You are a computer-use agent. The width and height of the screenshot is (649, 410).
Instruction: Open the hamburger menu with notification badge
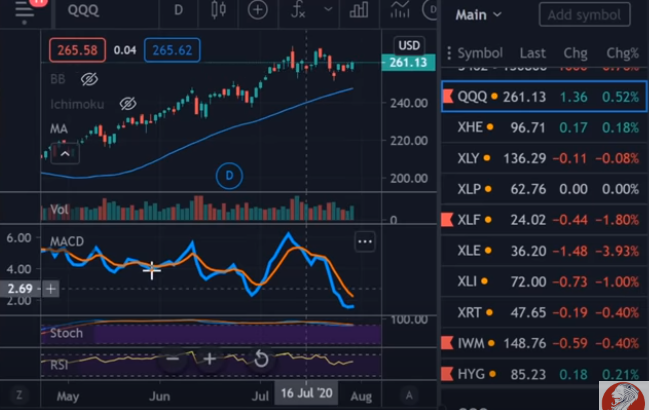click(24, 11)
